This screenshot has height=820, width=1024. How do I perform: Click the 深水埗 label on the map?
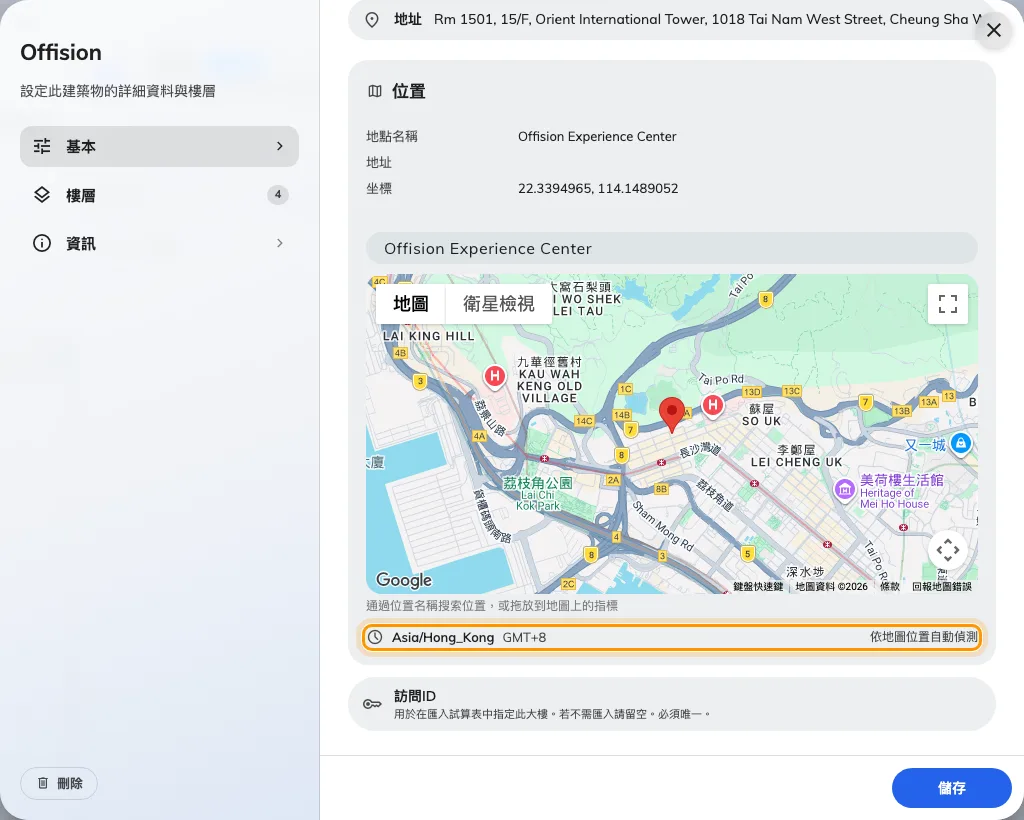(x=805, y=572)
